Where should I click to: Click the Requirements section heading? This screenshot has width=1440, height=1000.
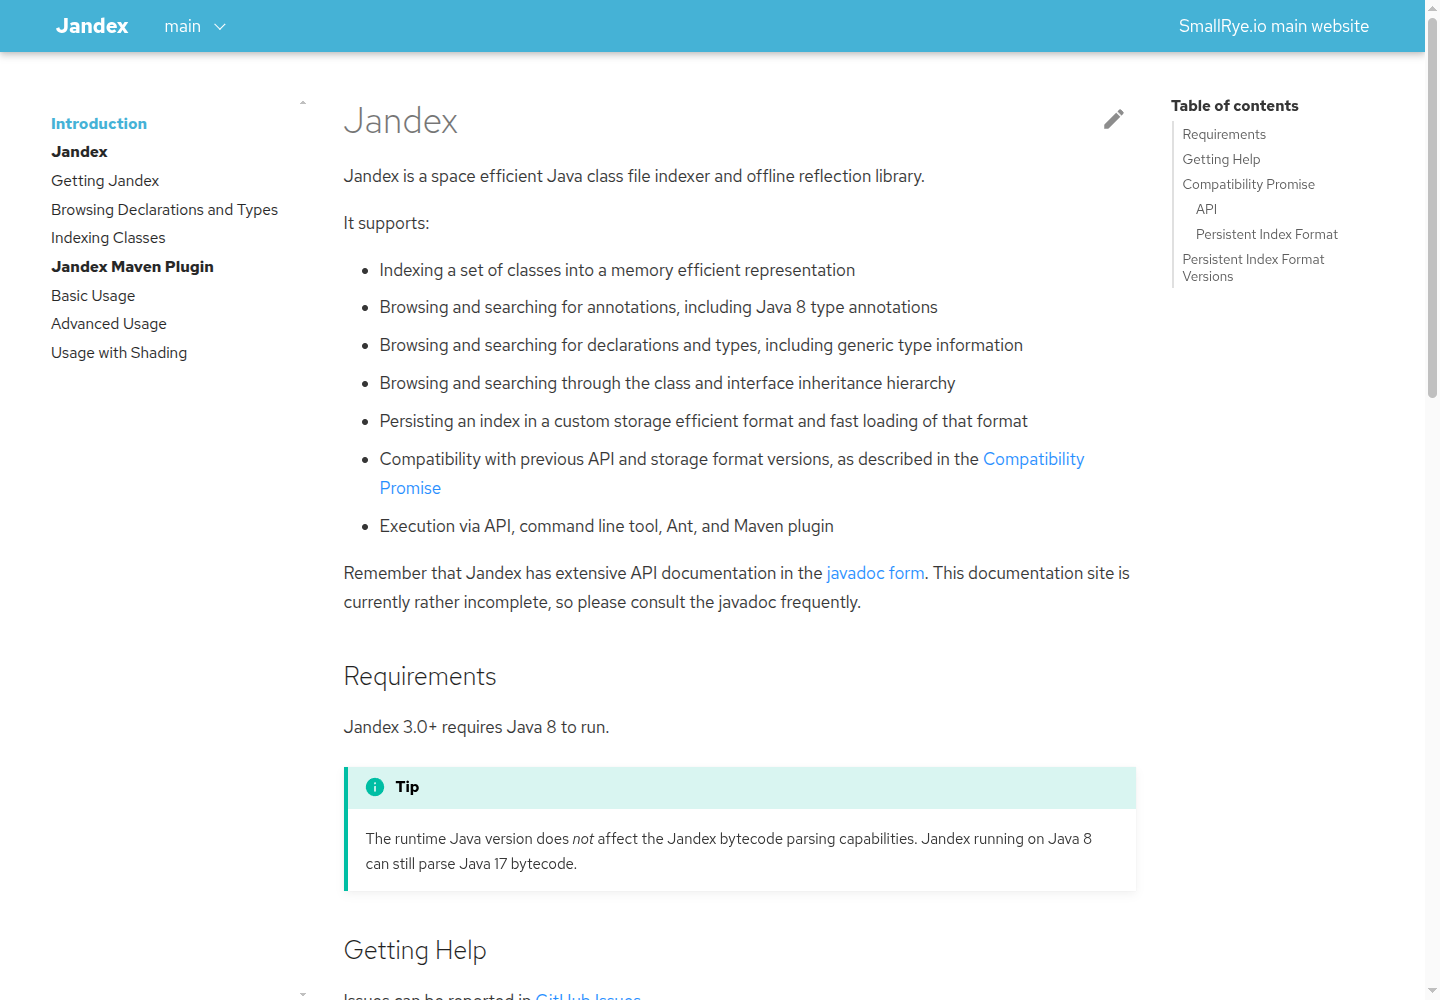[420, 677]
